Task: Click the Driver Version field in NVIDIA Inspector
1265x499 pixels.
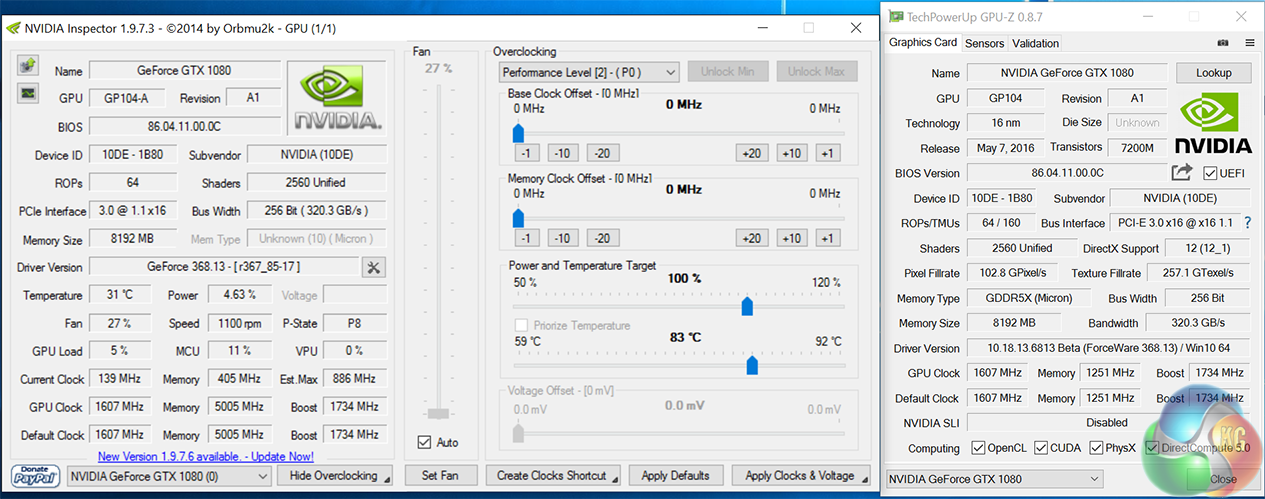Action: tap(223, 267)
